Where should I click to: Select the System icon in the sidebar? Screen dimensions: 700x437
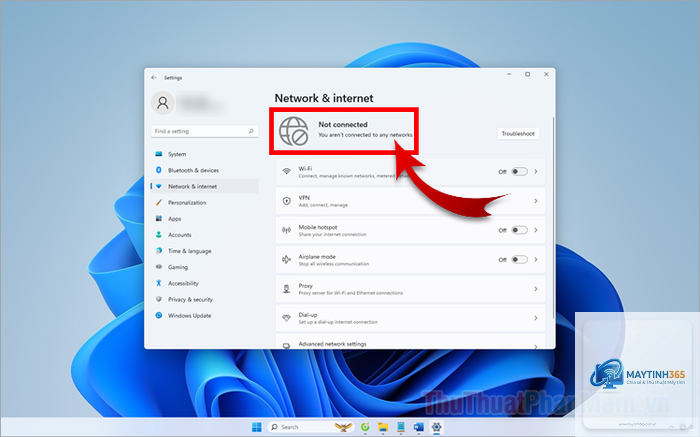coord(158,154)
